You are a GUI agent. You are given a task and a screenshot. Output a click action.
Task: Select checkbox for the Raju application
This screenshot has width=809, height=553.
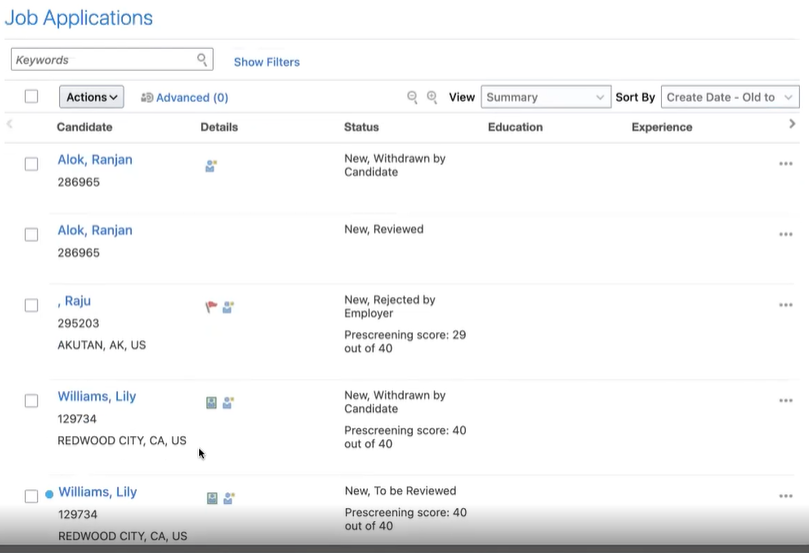coord(31,305)
